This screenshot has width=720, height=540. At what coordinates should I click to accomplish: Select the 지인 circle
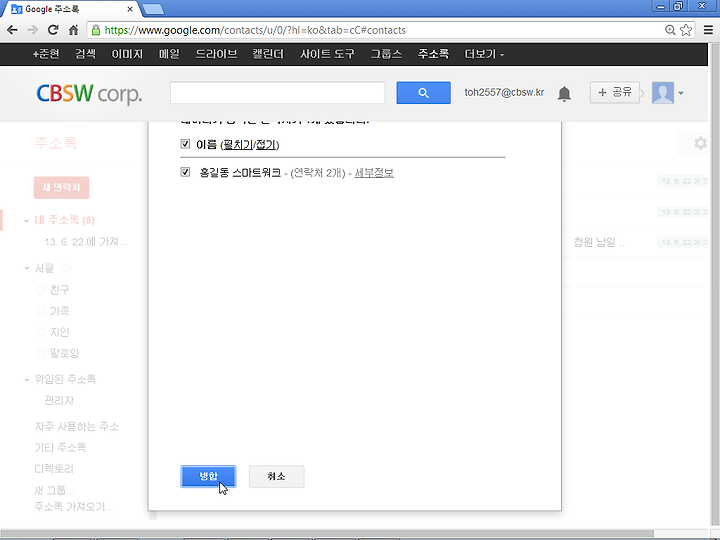59,332
